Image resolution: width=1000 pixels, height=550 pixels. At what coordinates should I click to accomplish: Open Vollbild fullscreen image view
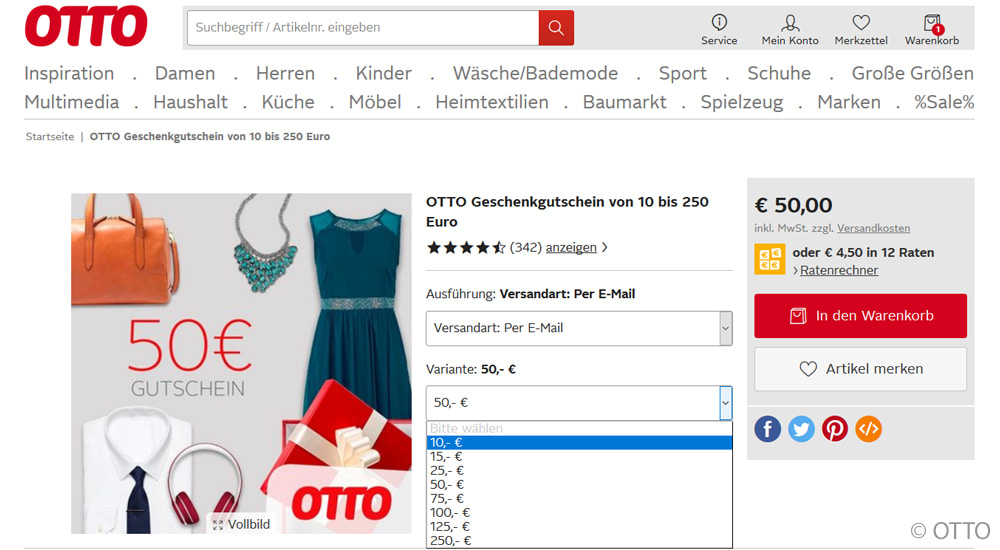(242, 524)
